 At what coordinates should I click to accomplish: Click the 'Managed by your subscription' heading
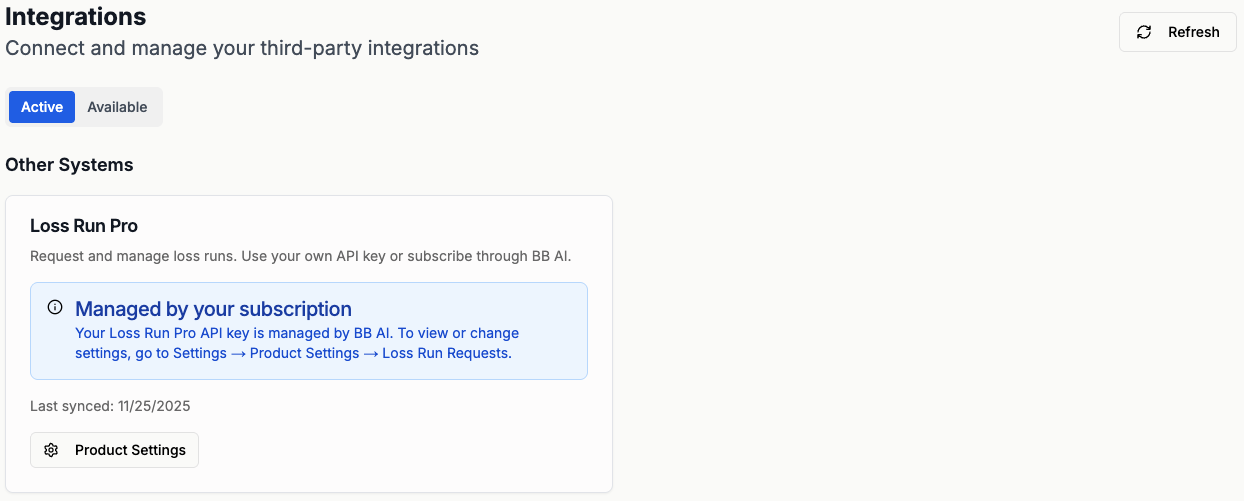pos(213,309)
